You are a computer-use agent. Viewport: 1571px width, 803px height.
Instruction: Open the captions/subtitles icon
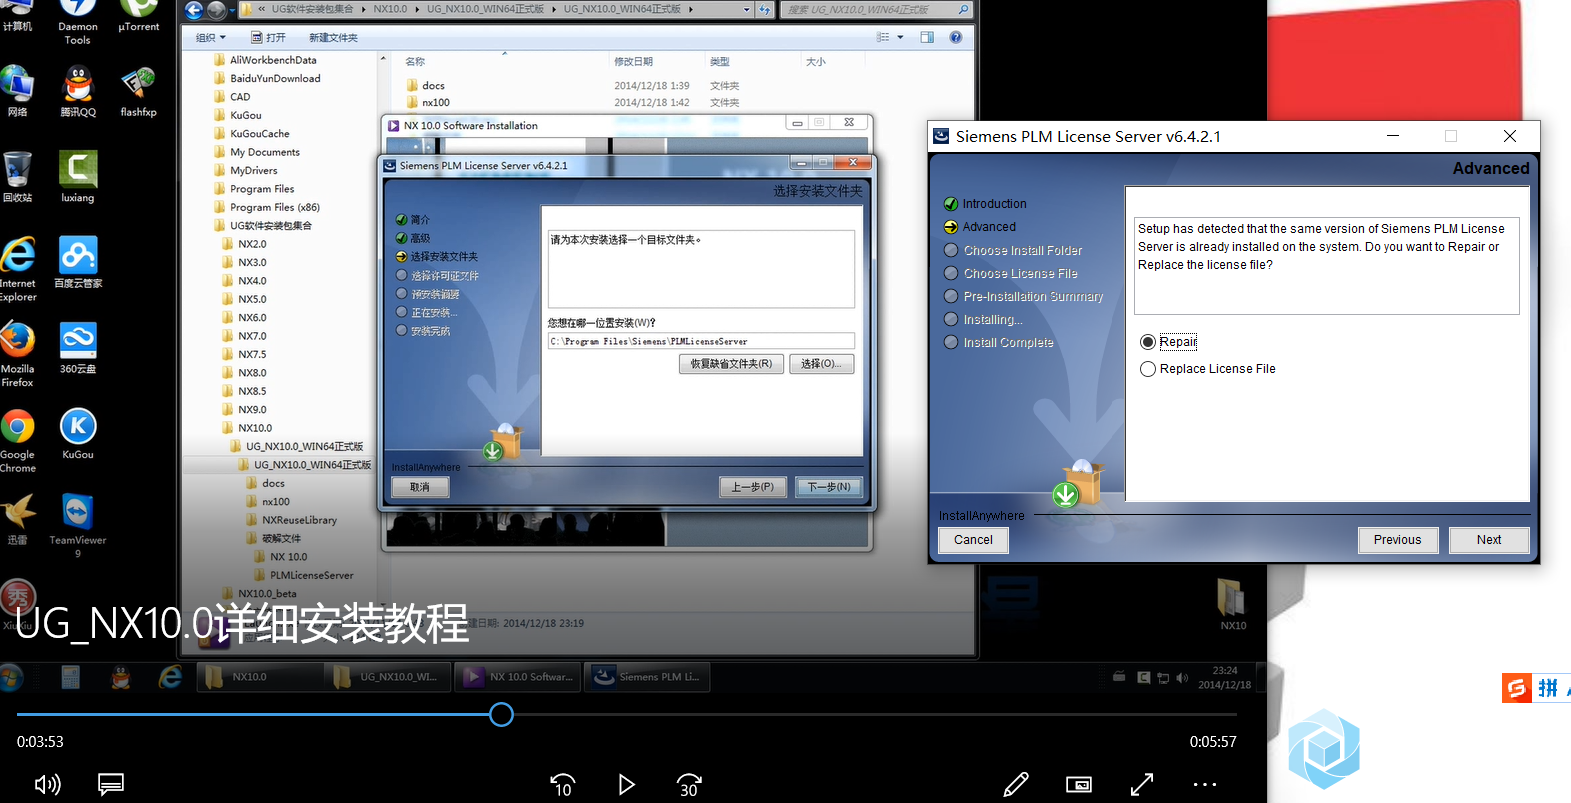pos(111,785)
